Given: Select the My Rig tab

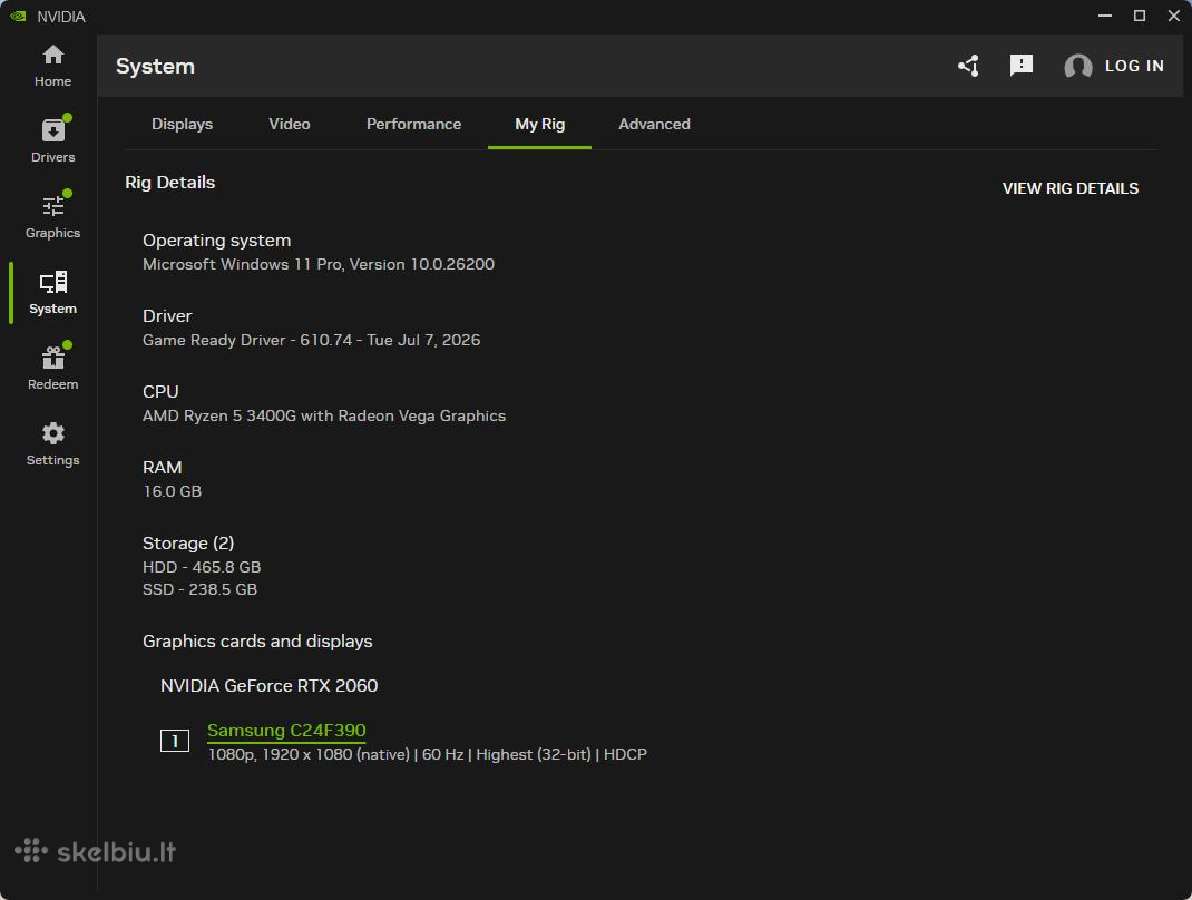Looking at the screenshot, I should [x=540, y=124].
